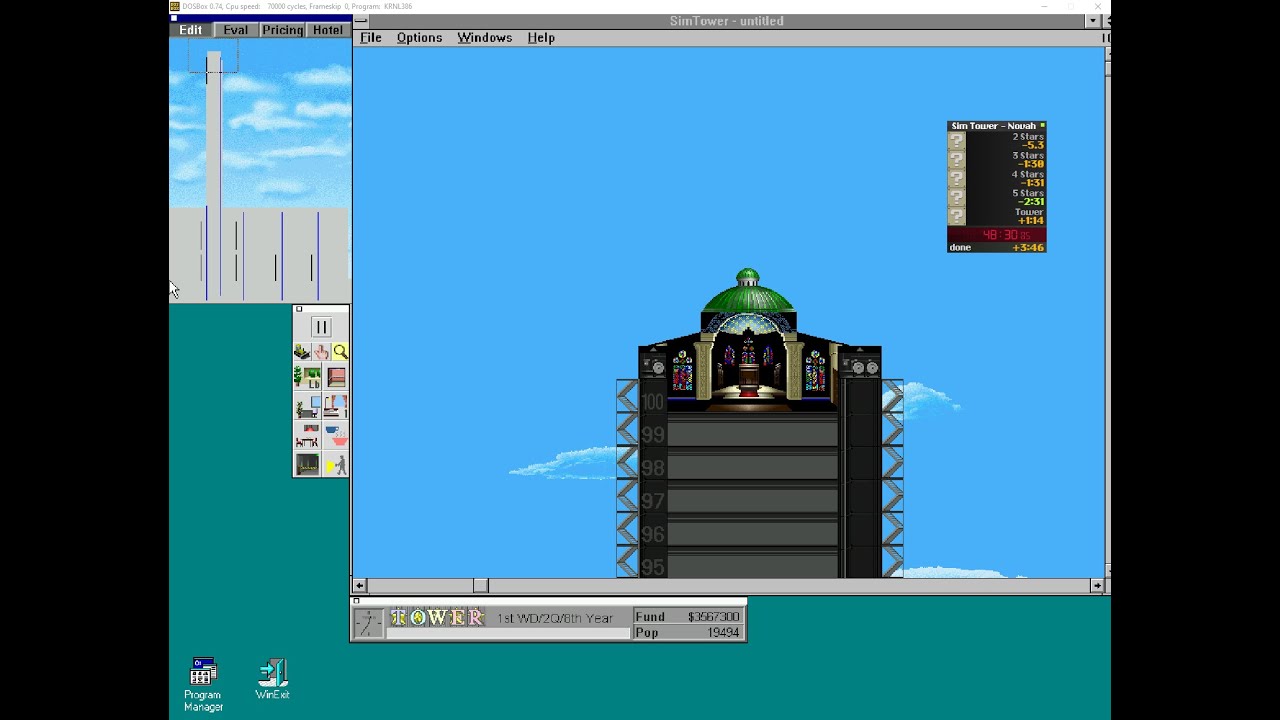The height and width of the screenshot is (720, 1280).
Task: Click the 5 Stars split in timer
Action: (x=1027, y=197)
